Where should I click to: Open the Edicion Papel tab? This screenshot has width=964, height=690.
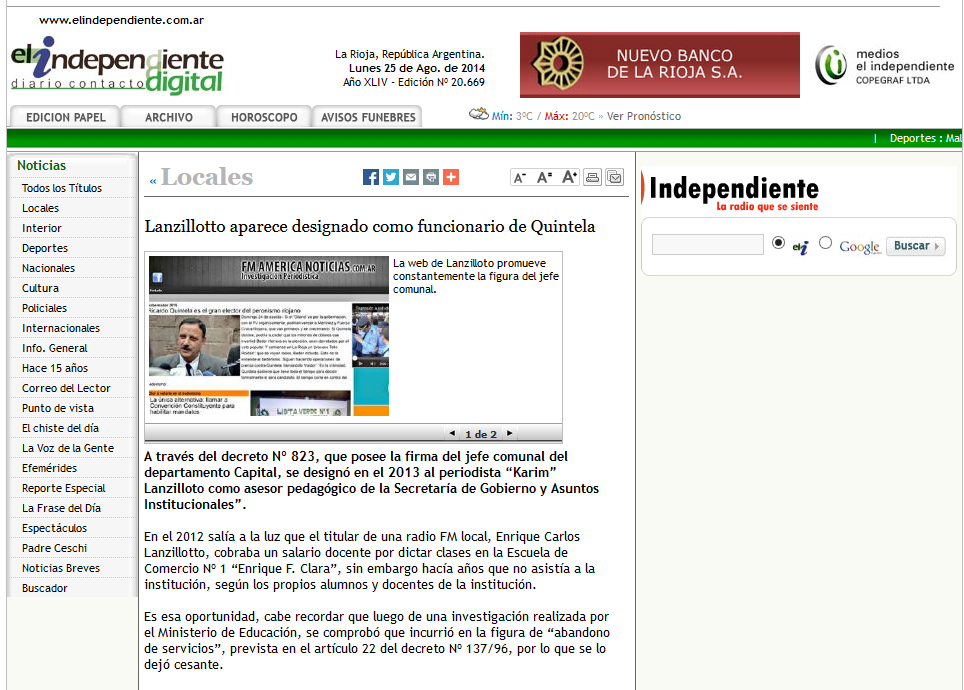65,117
